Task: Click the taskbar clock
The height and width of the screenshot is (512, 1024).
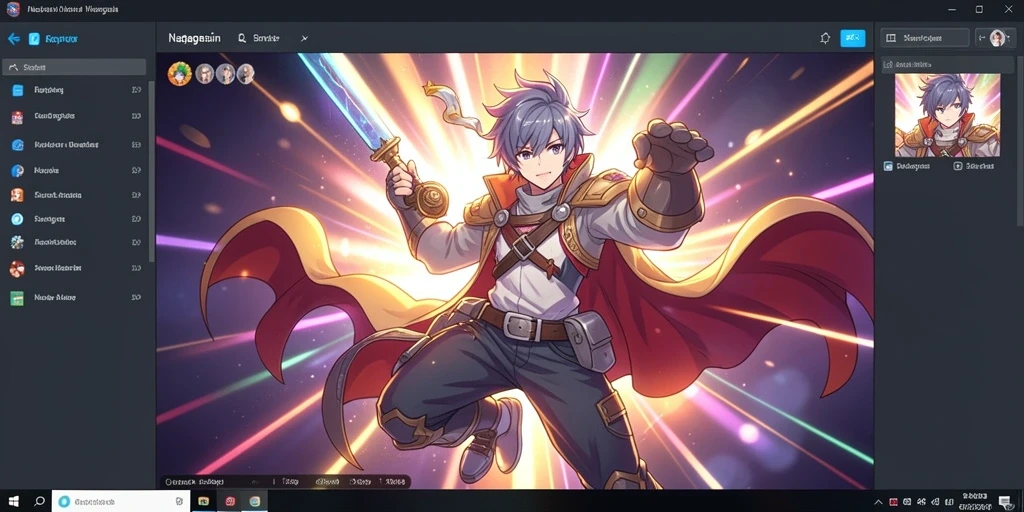Action: pos(974,502)
